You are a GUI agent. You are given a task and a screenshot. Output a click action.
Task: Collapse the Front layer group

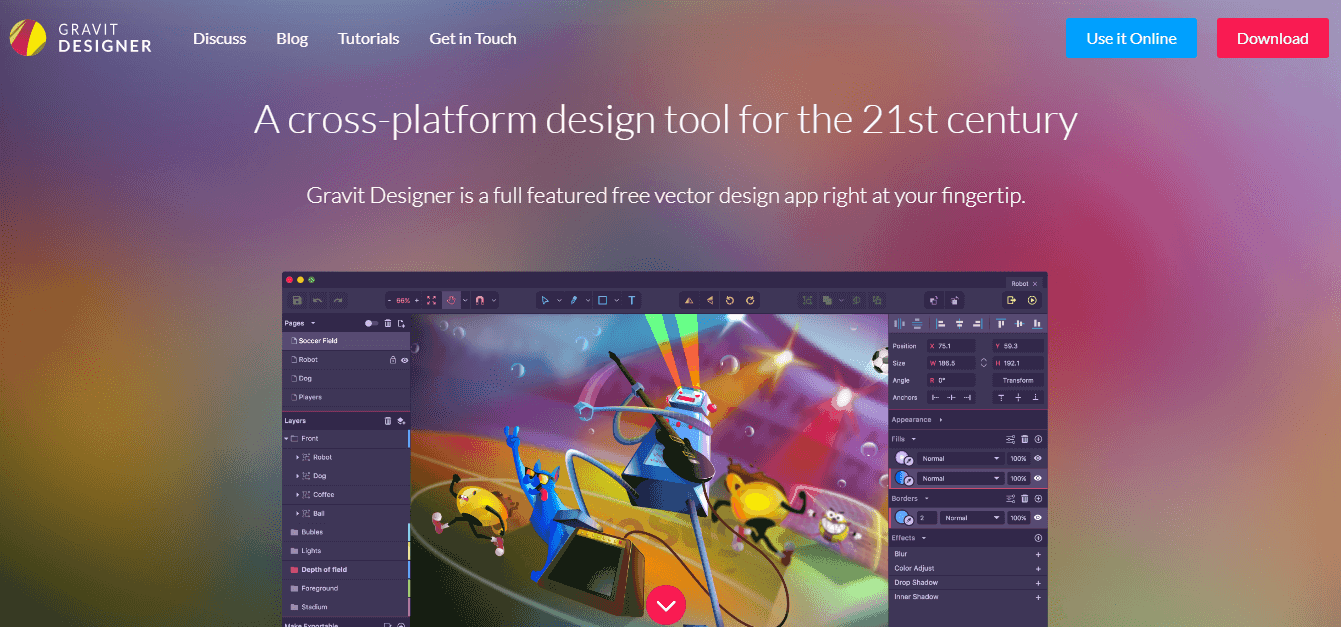(286, 438)
